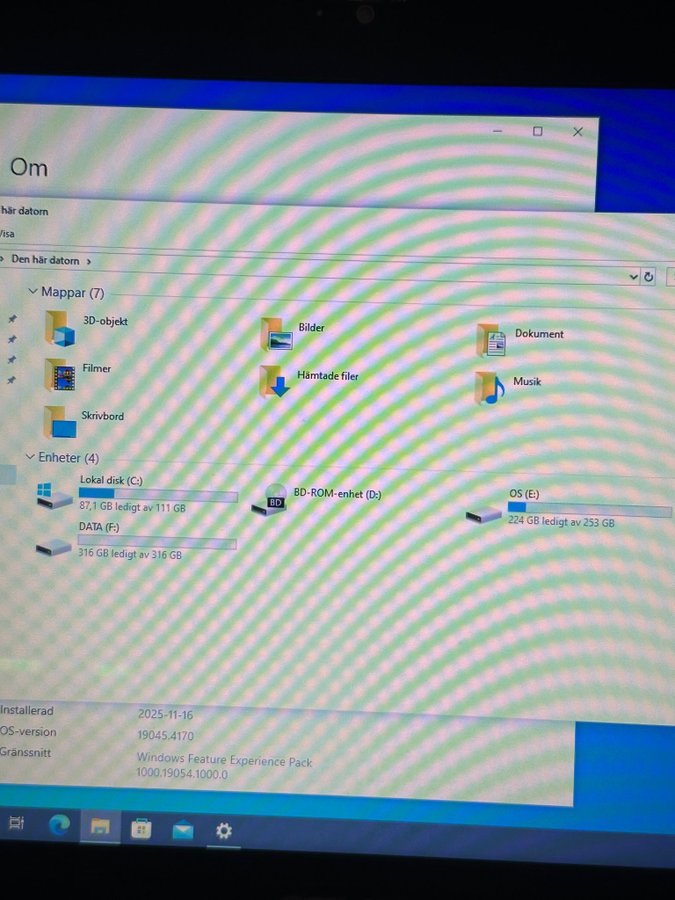Open Microsoft Store from the taskbar

point(141,828)
